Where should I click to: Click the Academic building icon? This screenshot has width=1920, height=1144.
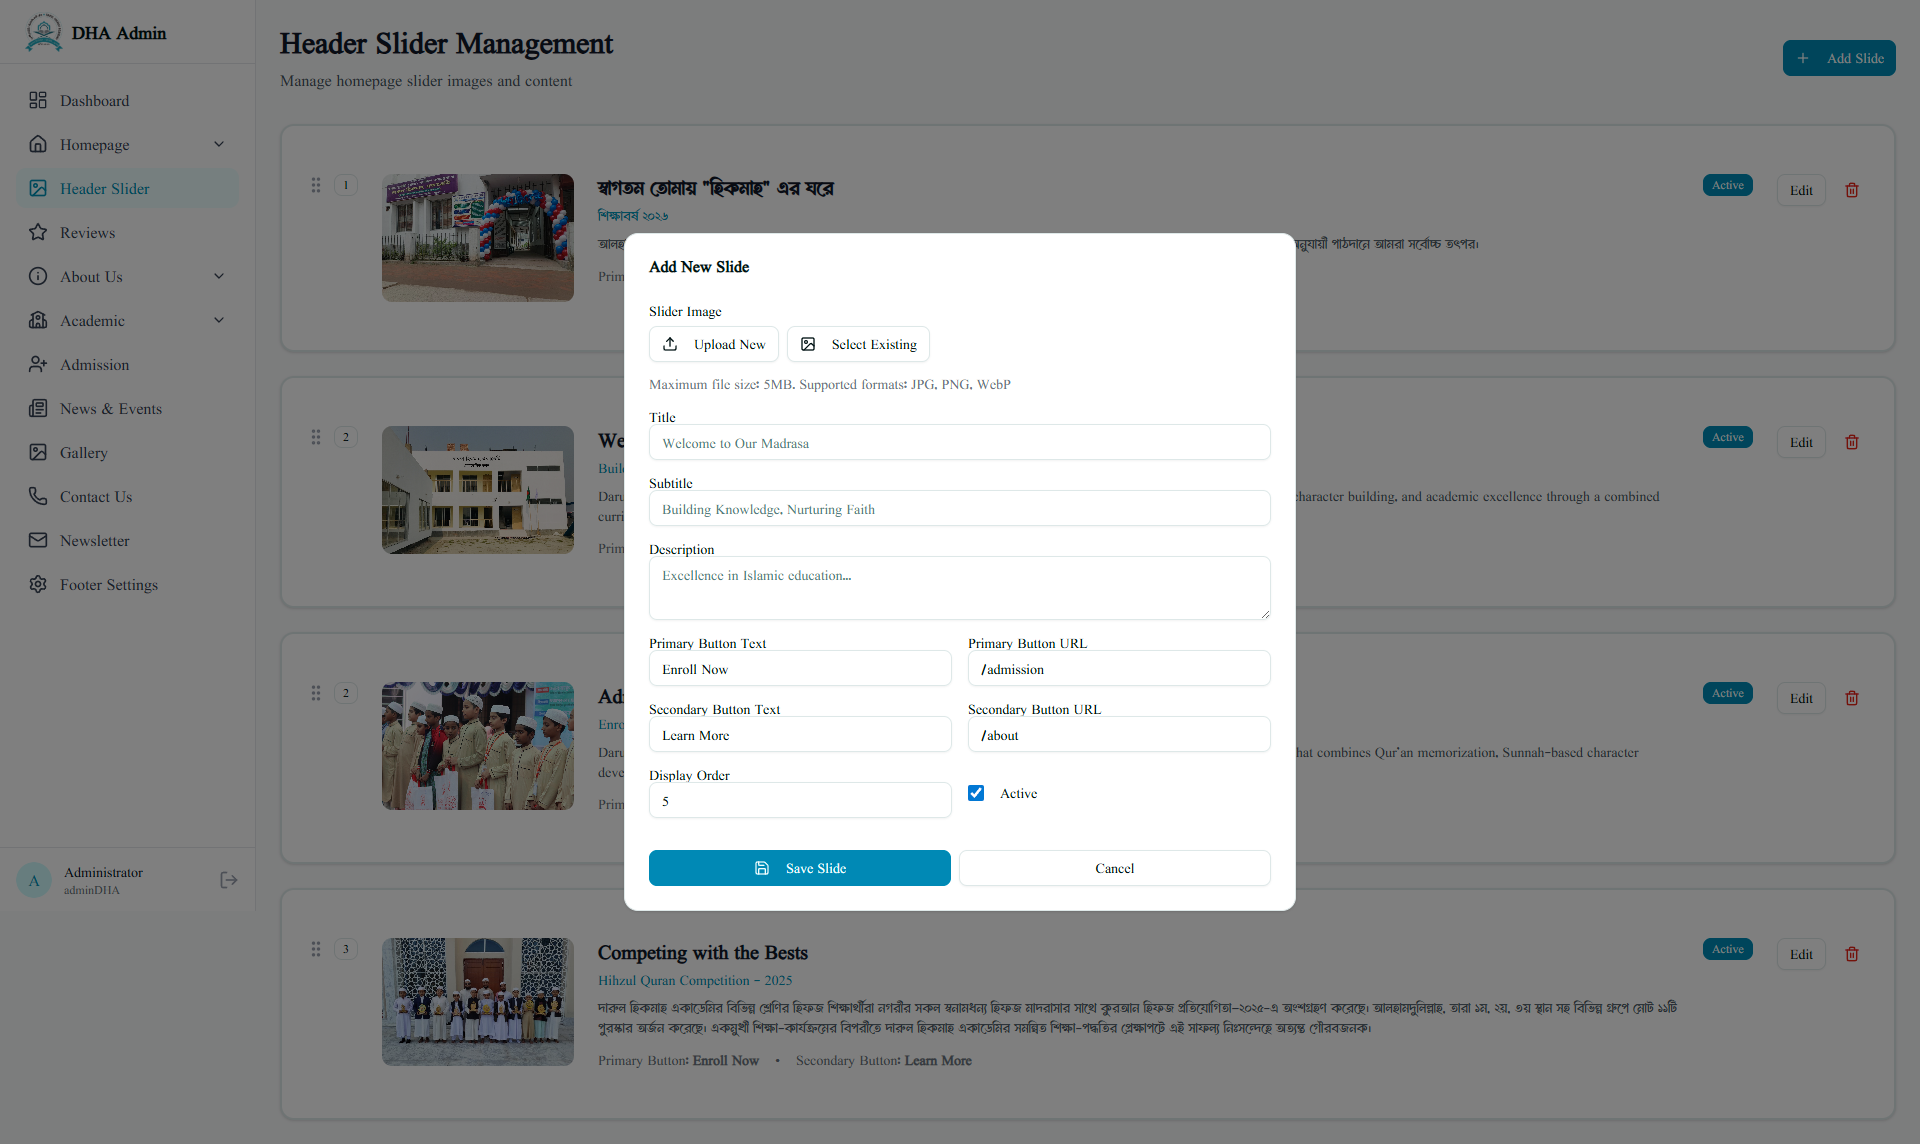38,320
